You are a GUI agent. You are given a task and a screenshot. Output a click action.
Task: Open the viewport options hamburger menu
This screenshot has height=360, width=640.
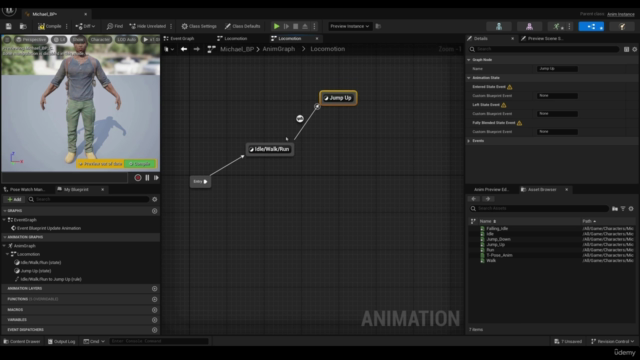(x=7, y=40)
